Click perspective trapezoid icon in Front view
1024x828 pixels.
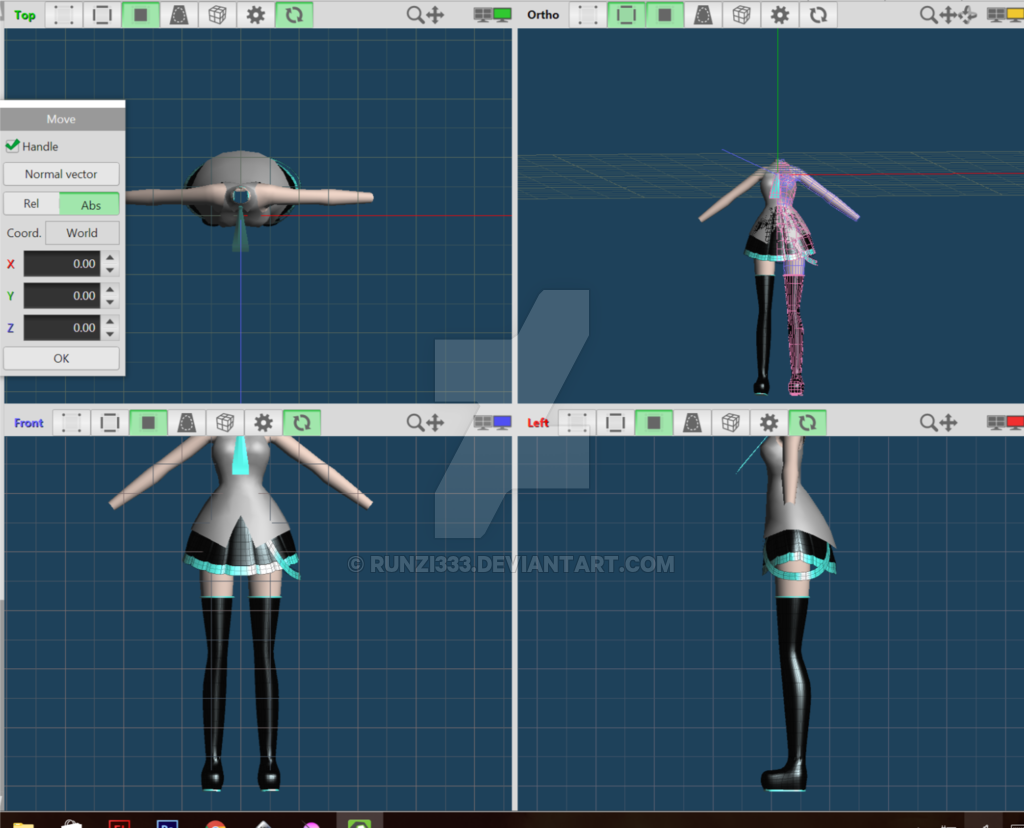click(x=186, y=422)
